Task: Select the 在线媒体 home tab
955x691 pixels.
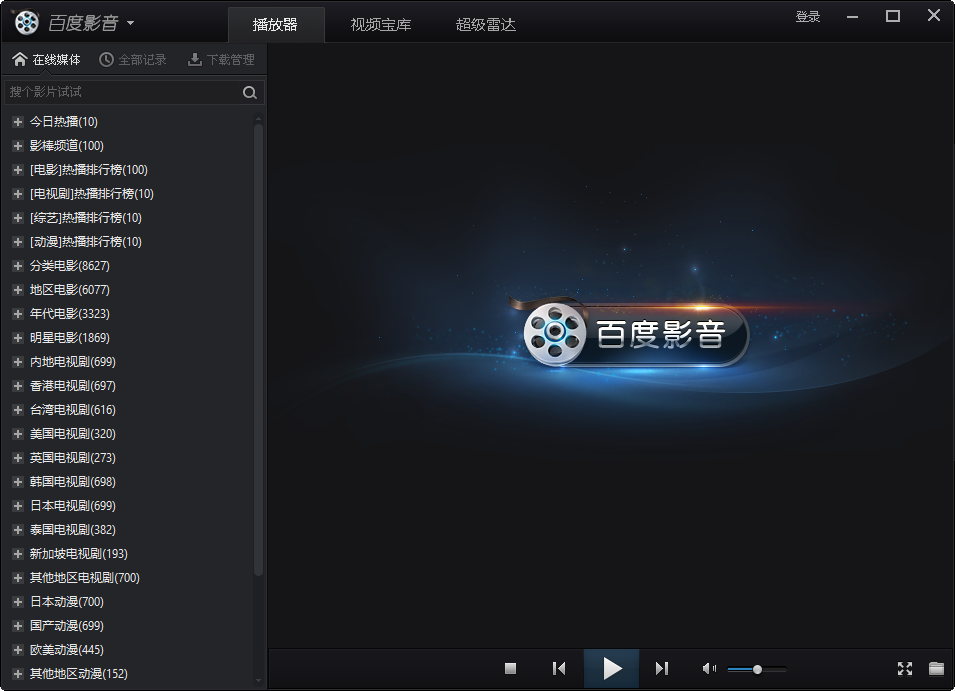Action: (x=46, y=59)
